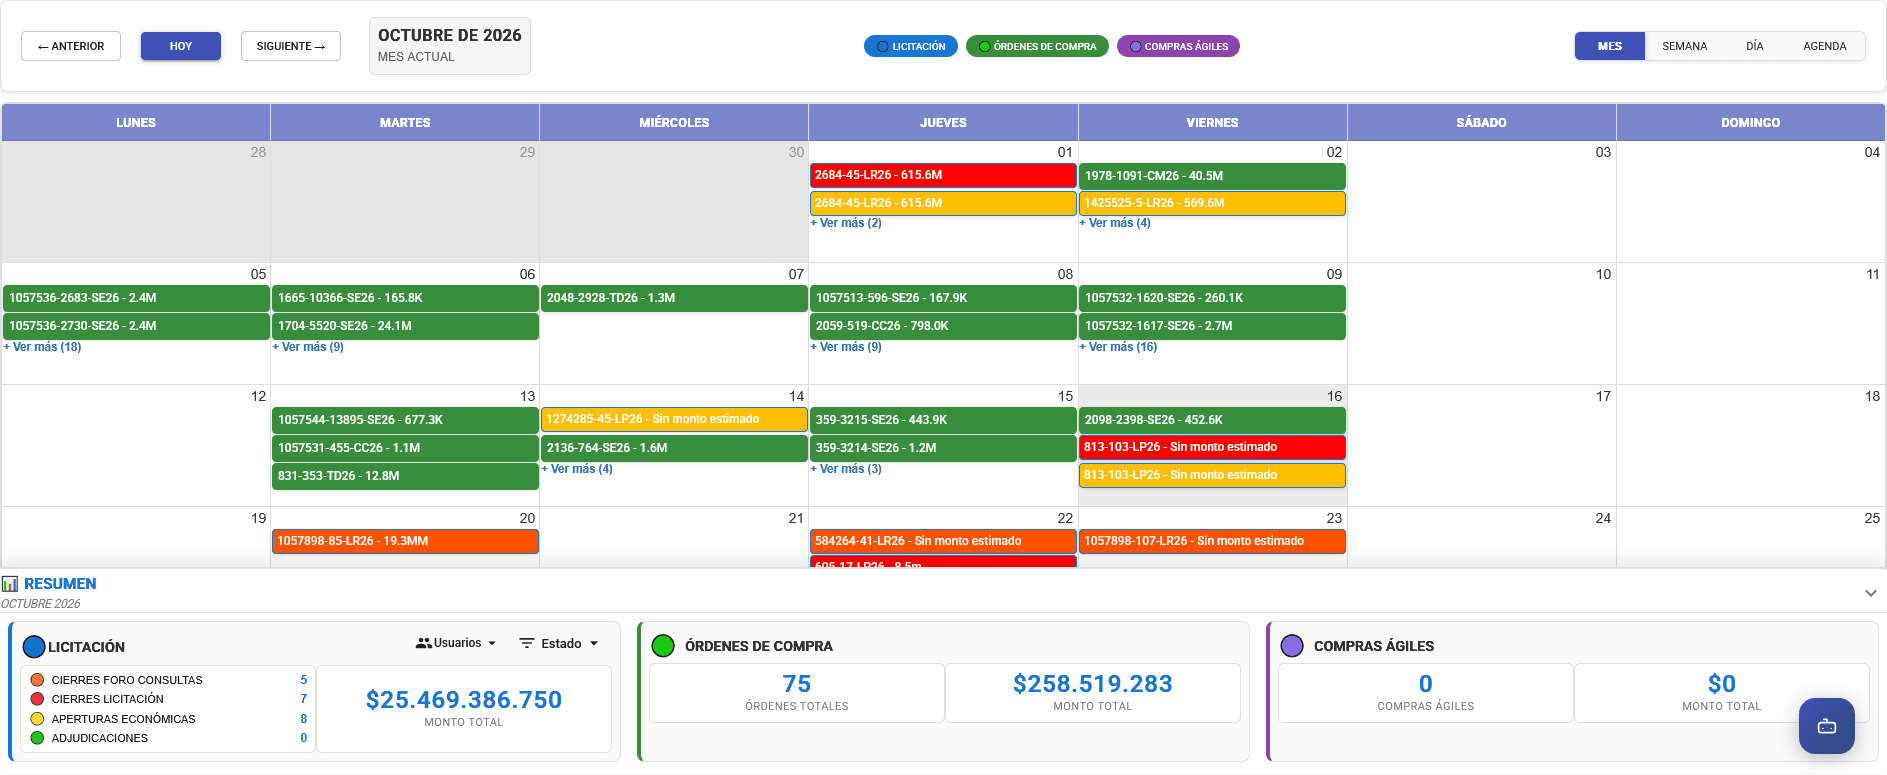Screen dimensions: 1887x775
Task: Toggle the Compras Ágiles filter pill
Action: tap(1178, 46)
